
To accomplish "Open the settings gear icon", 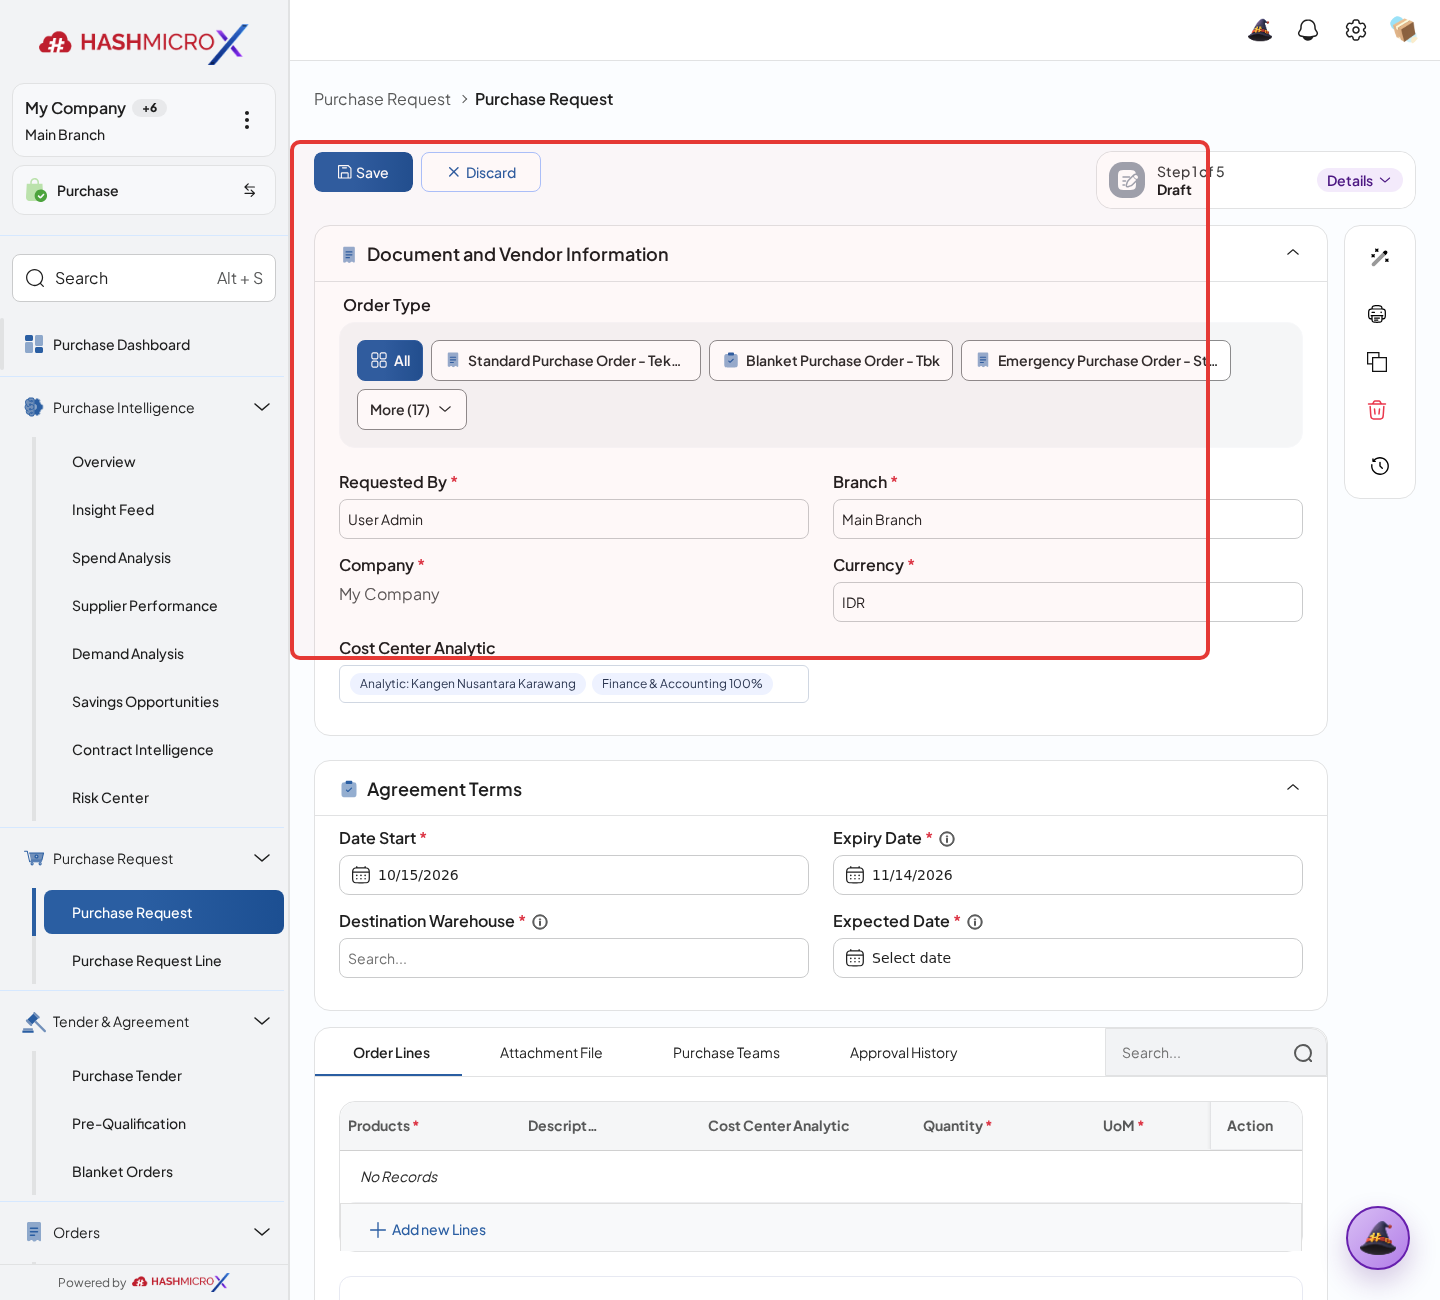I will click(1356, 30).
